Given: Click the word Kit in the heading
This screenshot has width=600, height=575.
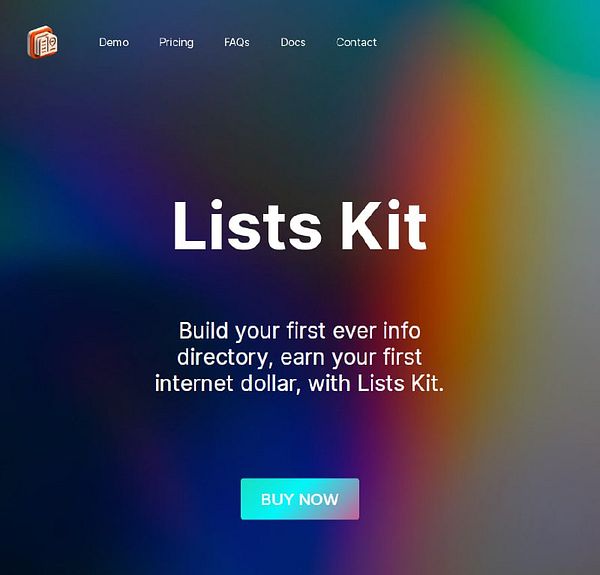Looking at the screenshot, I should 384,225.
